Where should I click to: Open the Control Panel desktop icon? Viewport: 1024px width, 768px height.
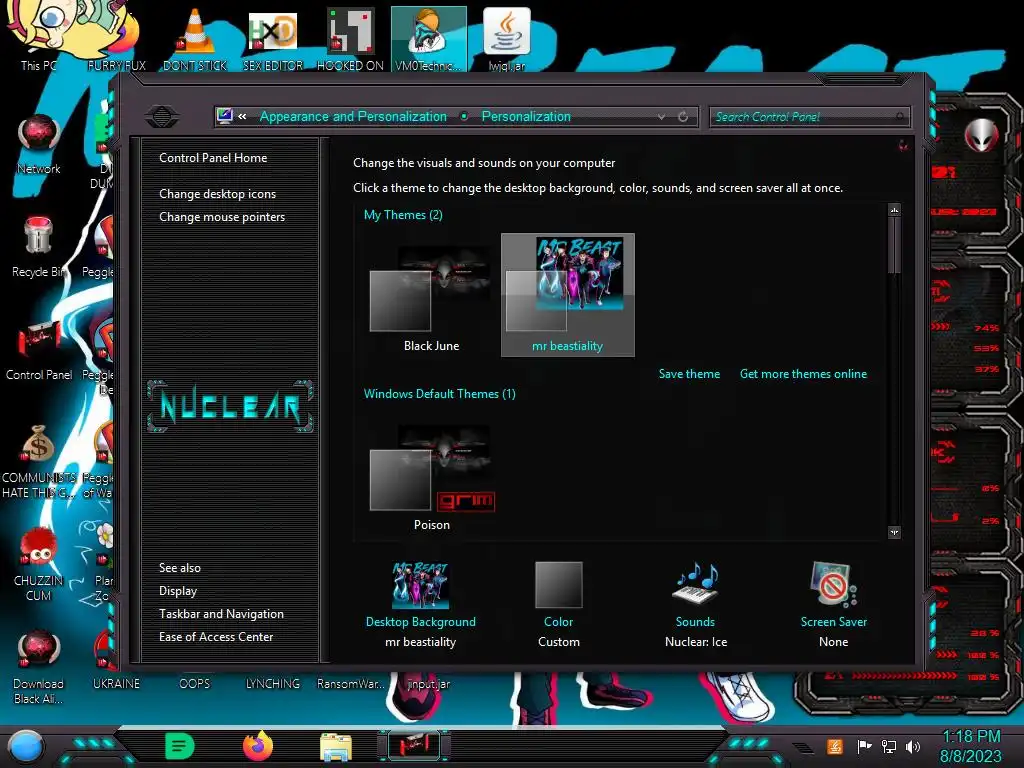click(39, 349)
